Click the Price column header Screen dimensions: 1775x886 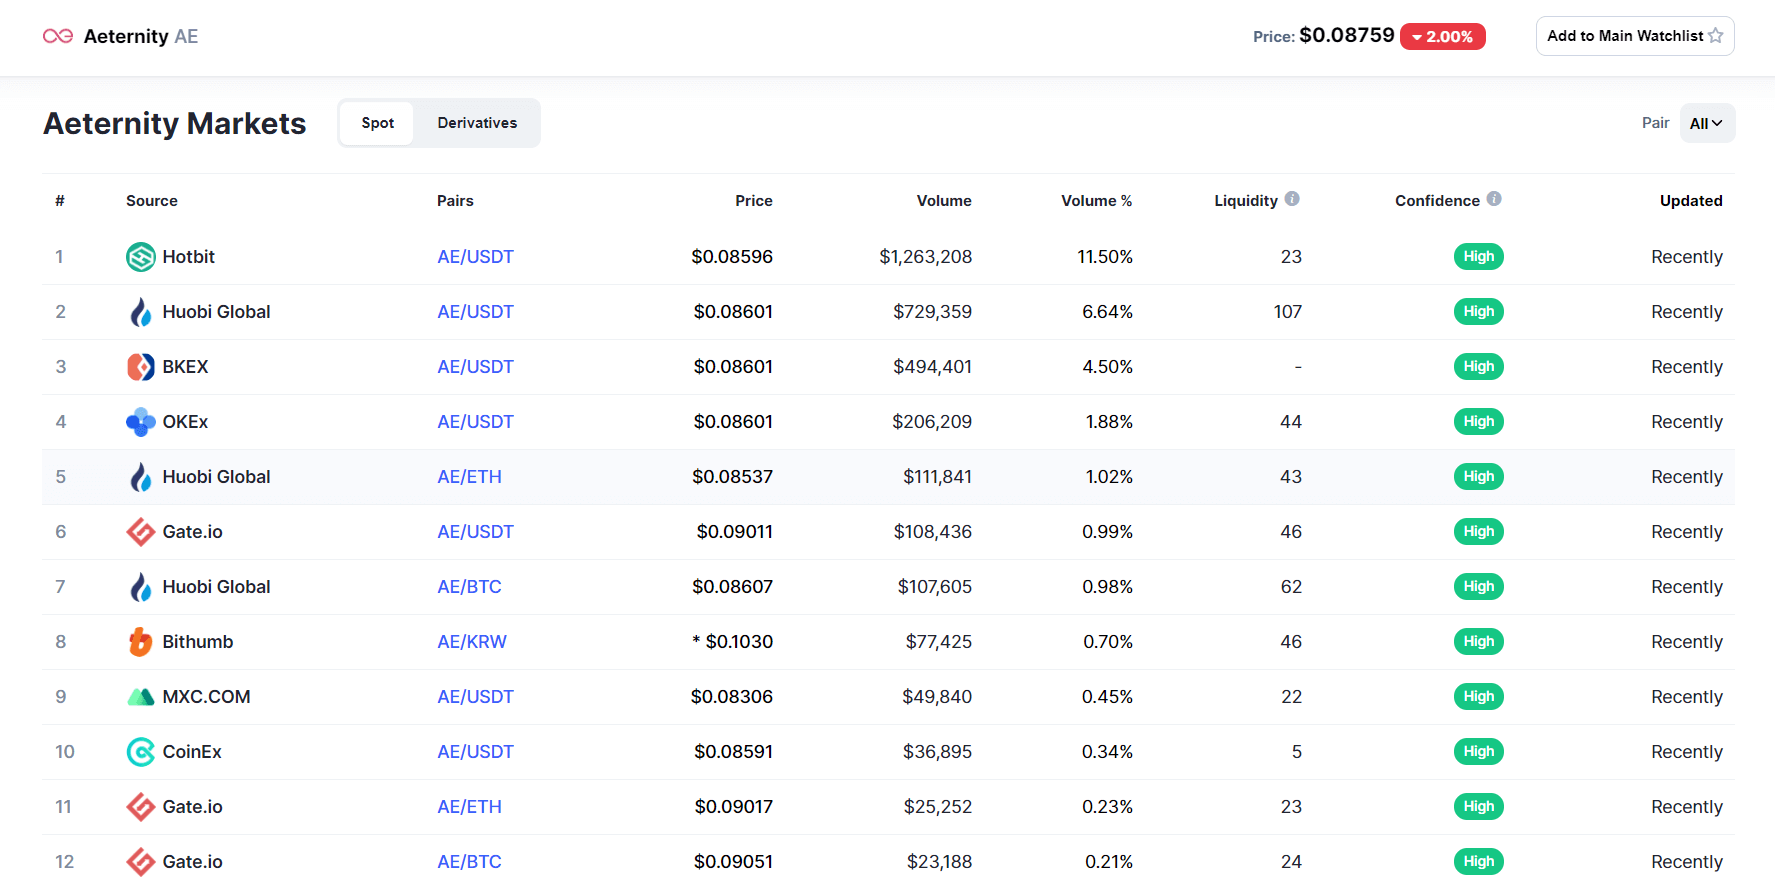(754, 201)
